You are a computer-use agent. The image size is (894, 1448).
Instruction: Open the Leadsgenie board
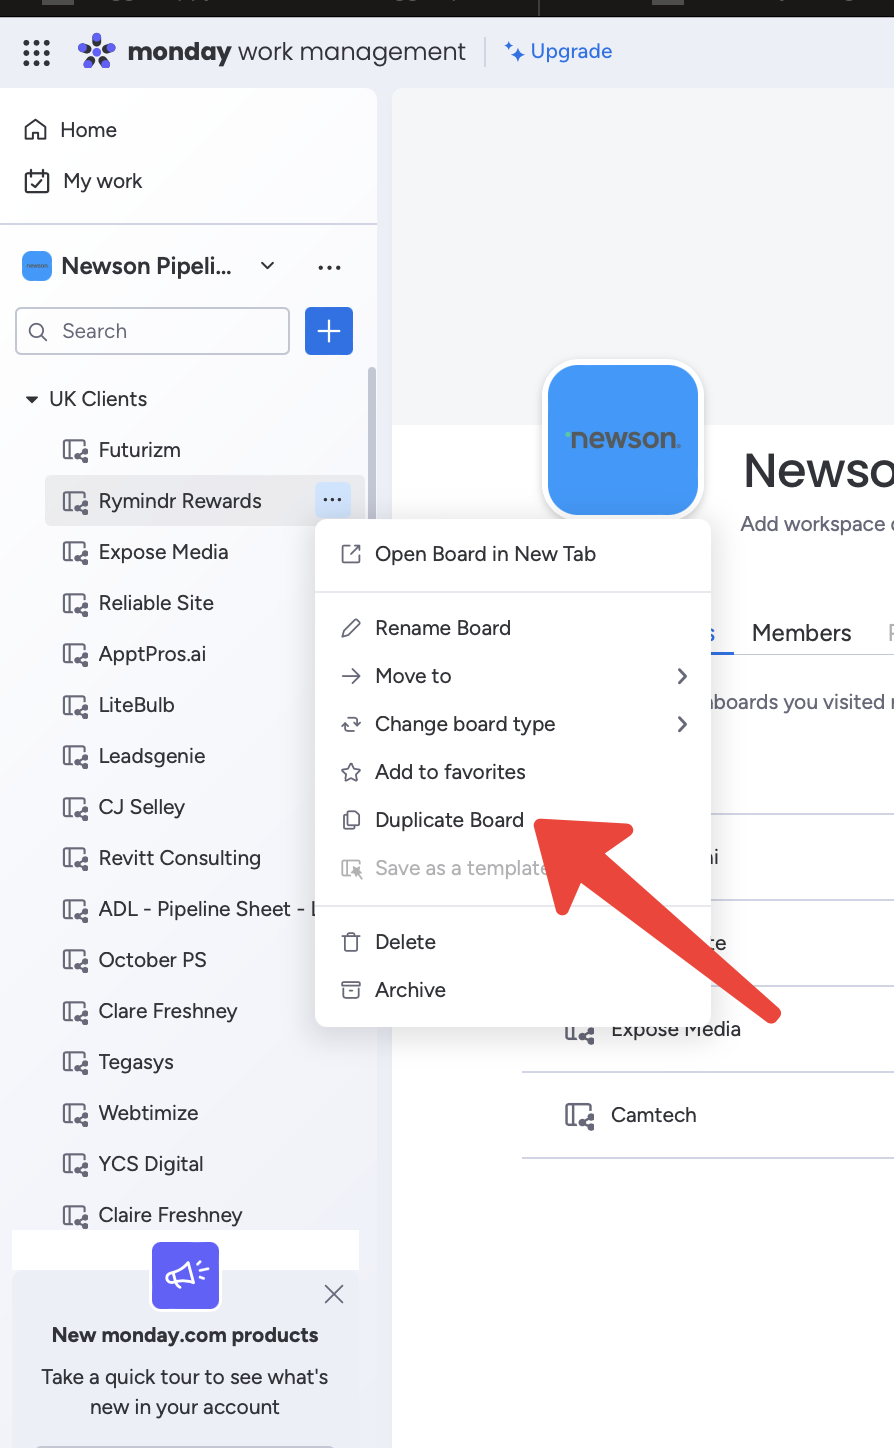(152, 756)
